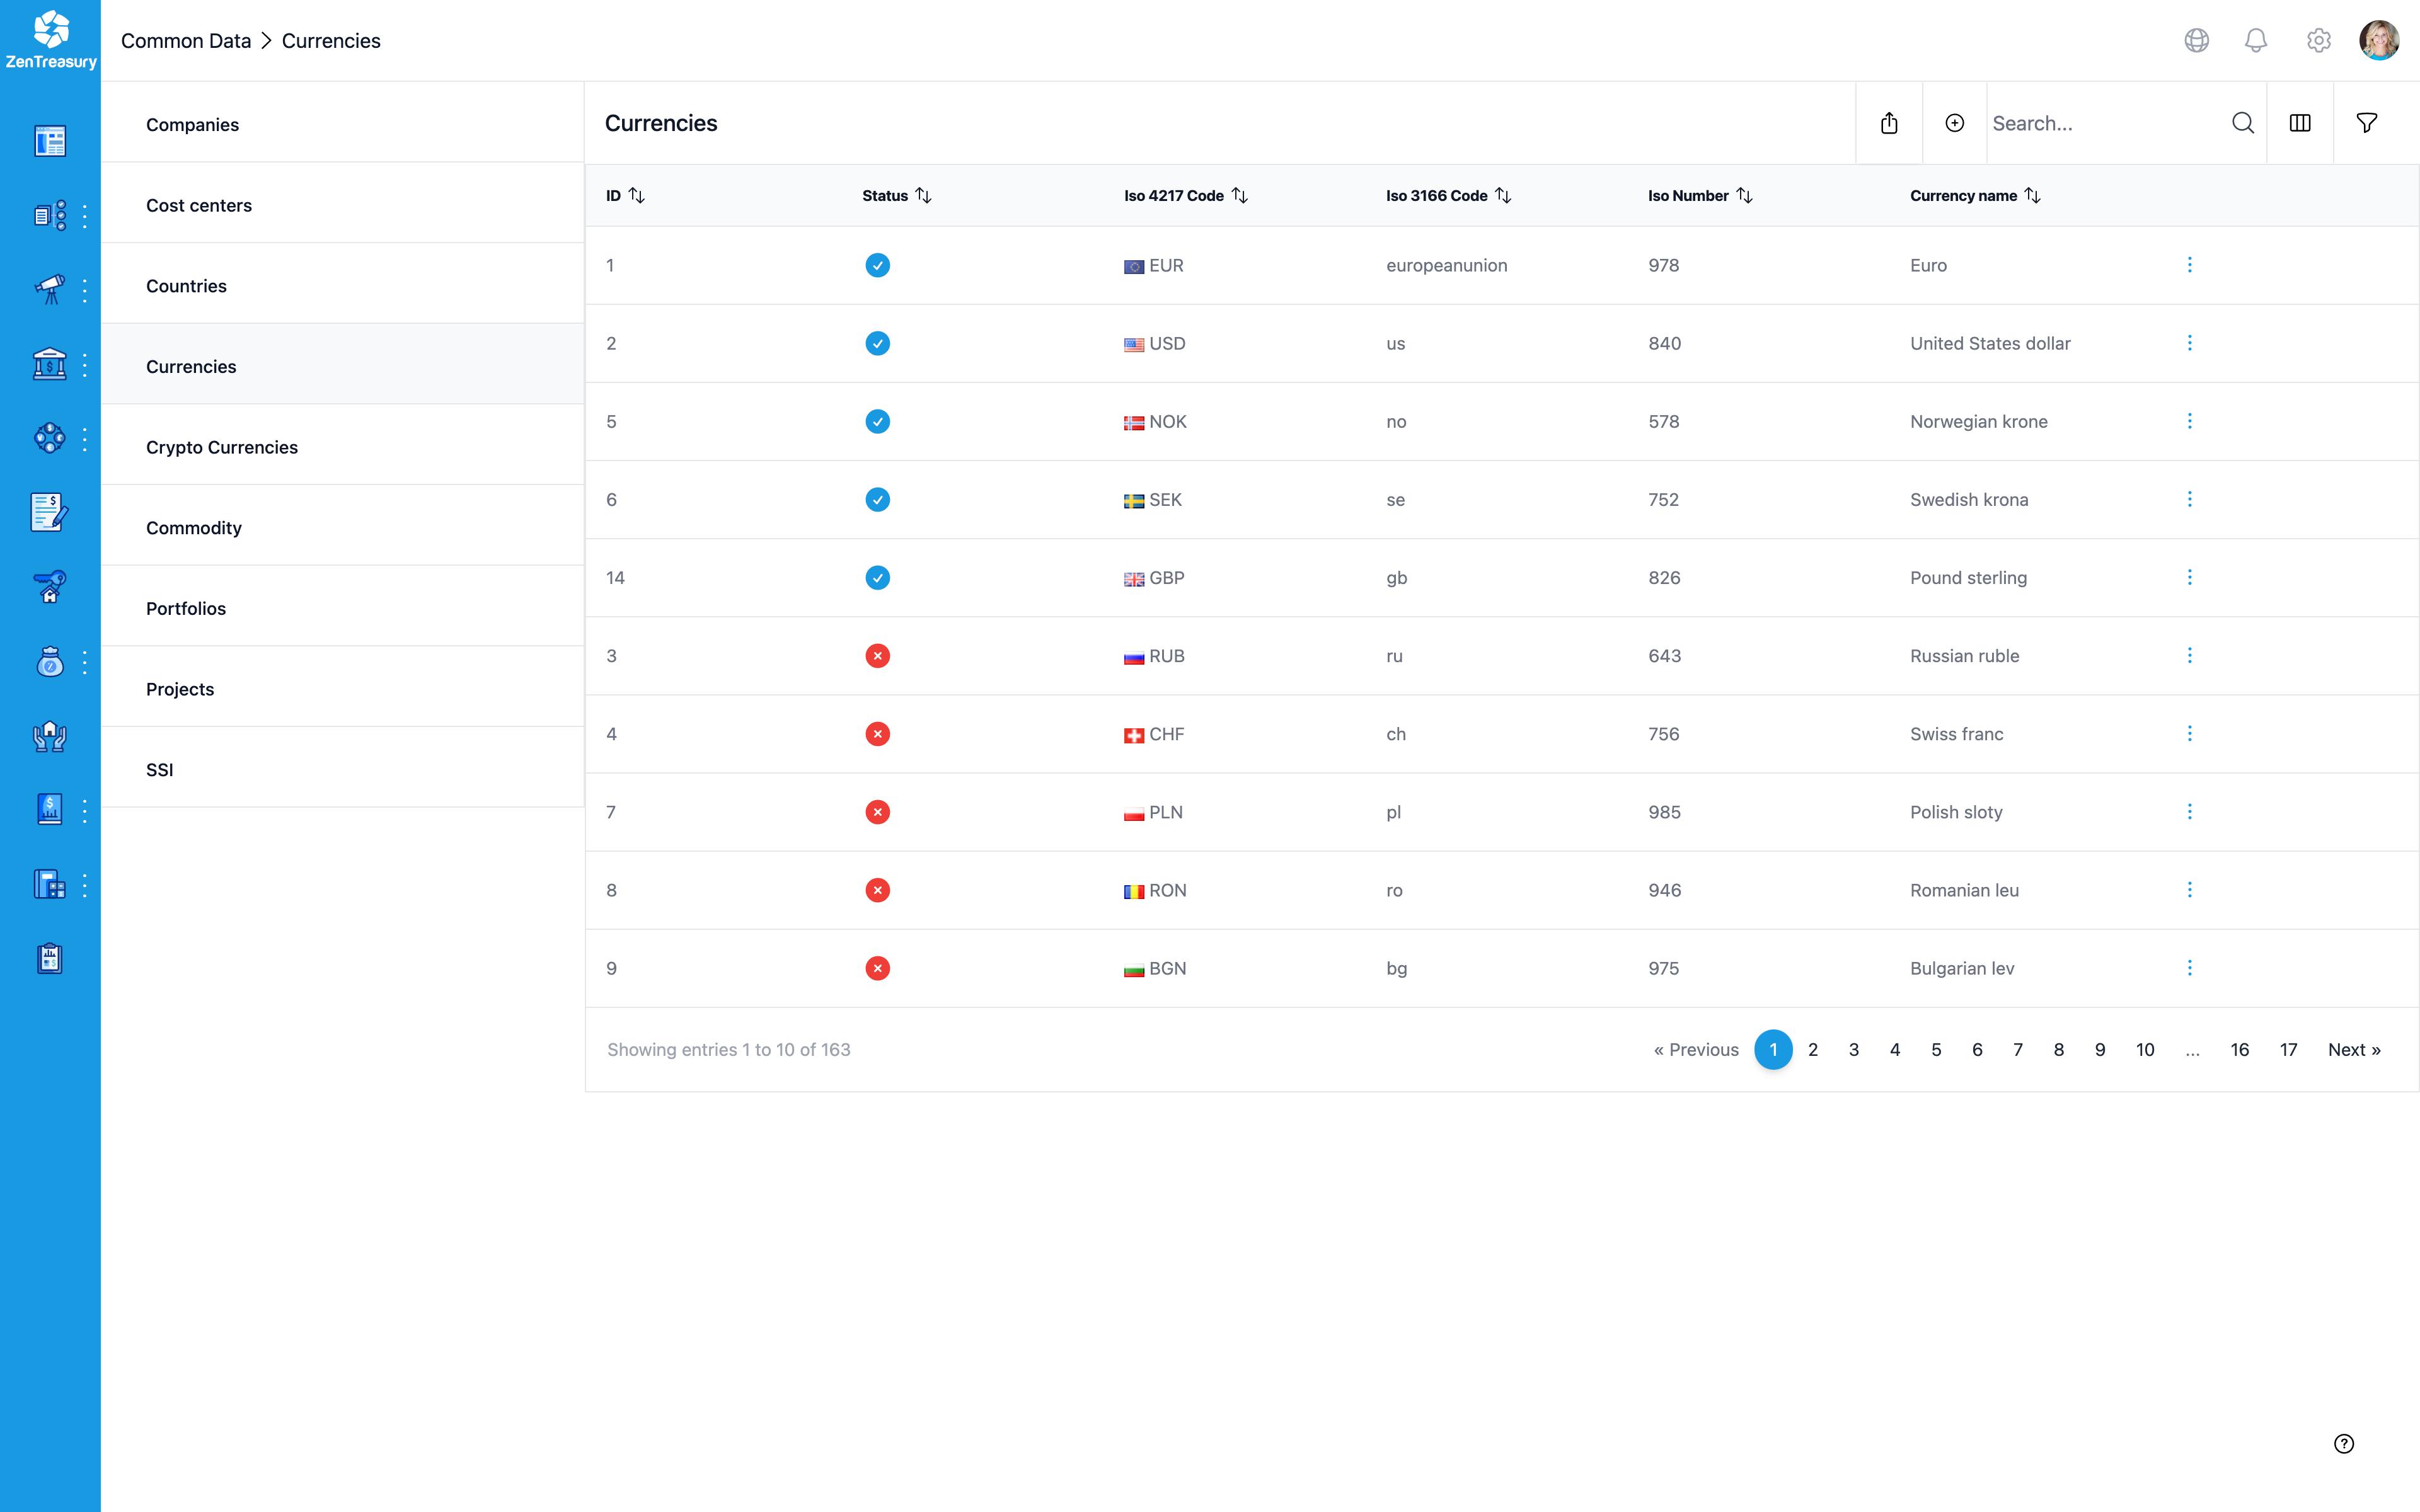Click the notification bell icon
The width and height of the screenshot is (2420, 1512).
click(2256, 40)
